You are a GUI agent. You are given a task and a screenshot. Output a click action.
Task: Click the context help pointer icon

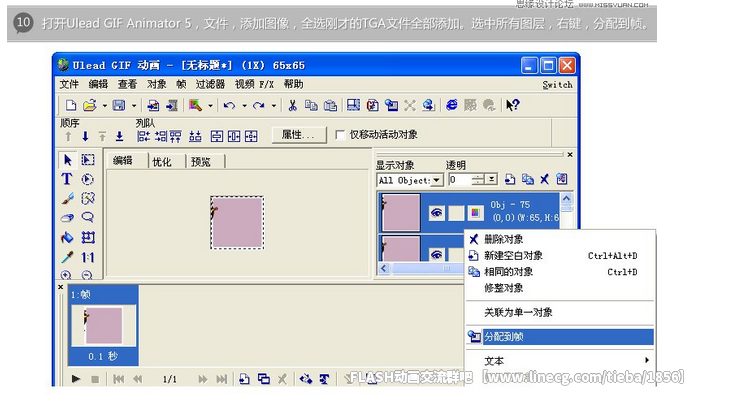pyautogui.click(x=512, y=105)
